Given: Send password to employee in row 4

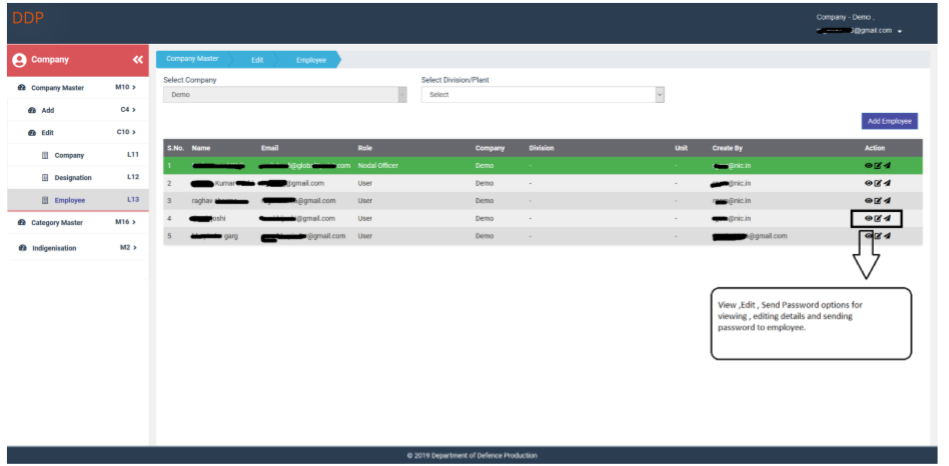Looking at the screenshot, I should (x=887, y=218).
